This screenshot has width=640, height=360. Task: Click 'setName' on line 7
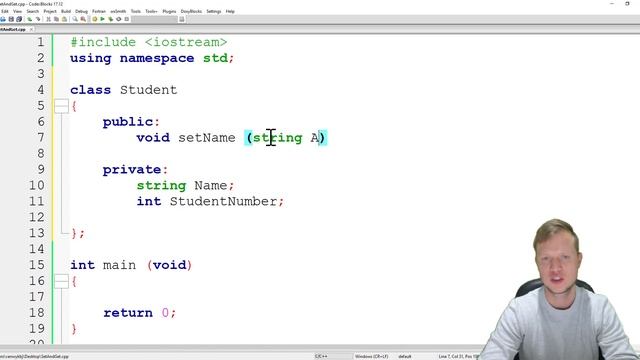pyautogui.click(x=207, y=138)
